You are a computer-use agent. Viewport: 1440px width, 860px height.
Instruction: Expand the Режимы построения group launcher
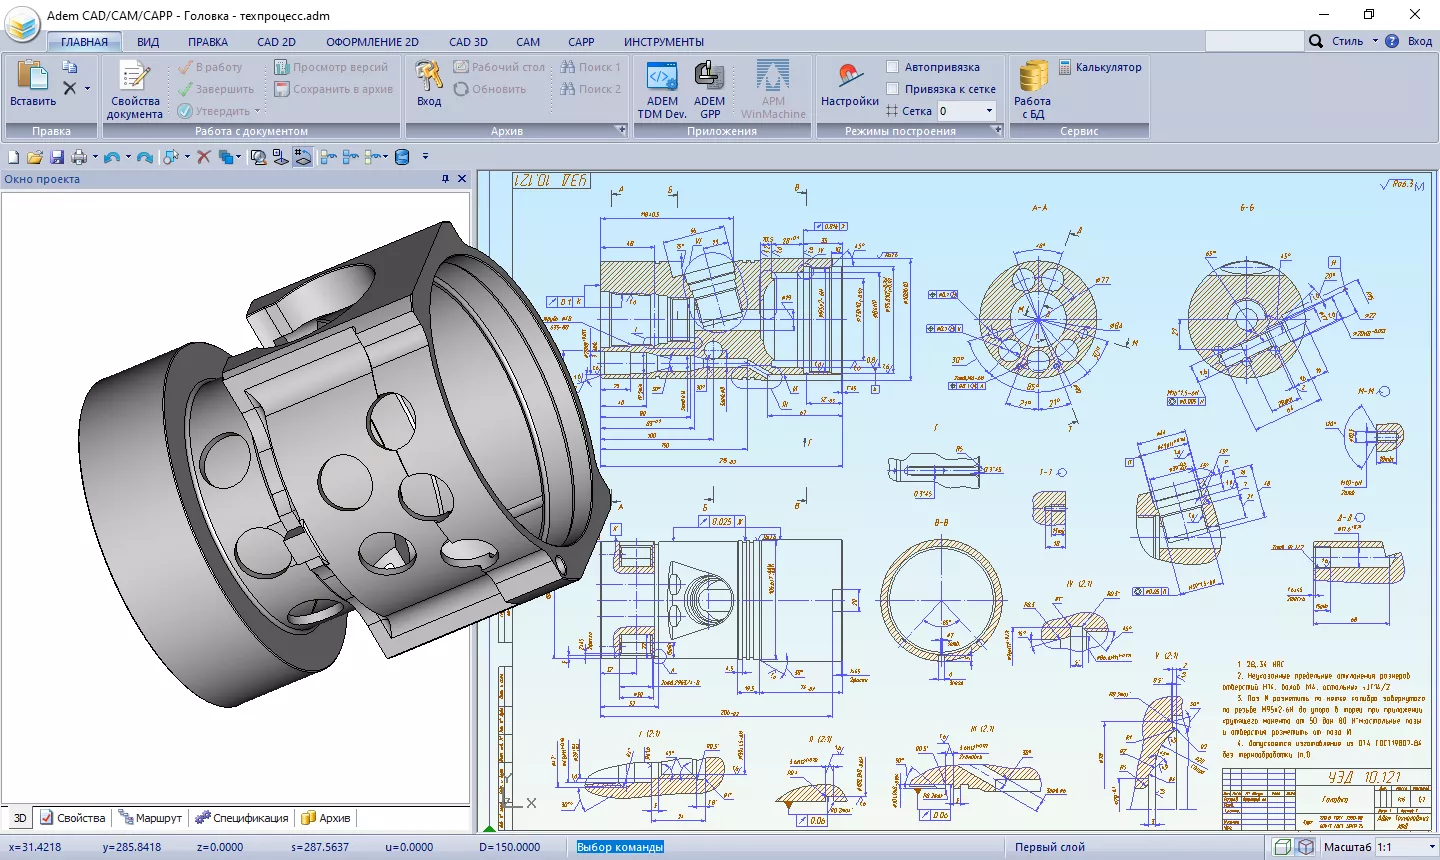997,130
